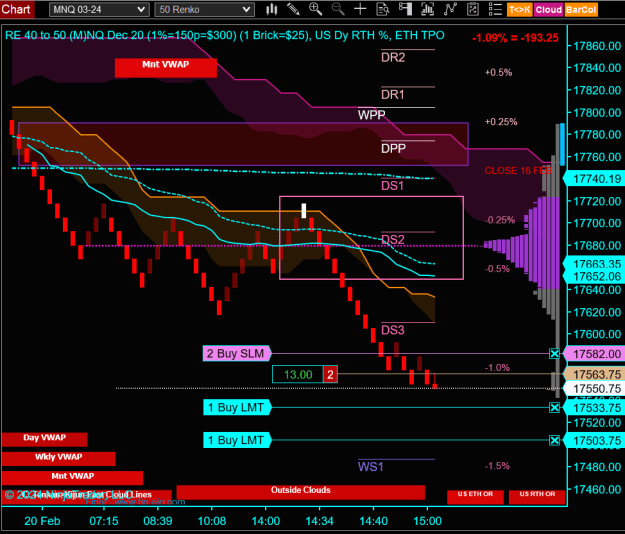This screenshot has width=625, height=534.
Task: Toggle the T<>K button
Action: point(520,10)
